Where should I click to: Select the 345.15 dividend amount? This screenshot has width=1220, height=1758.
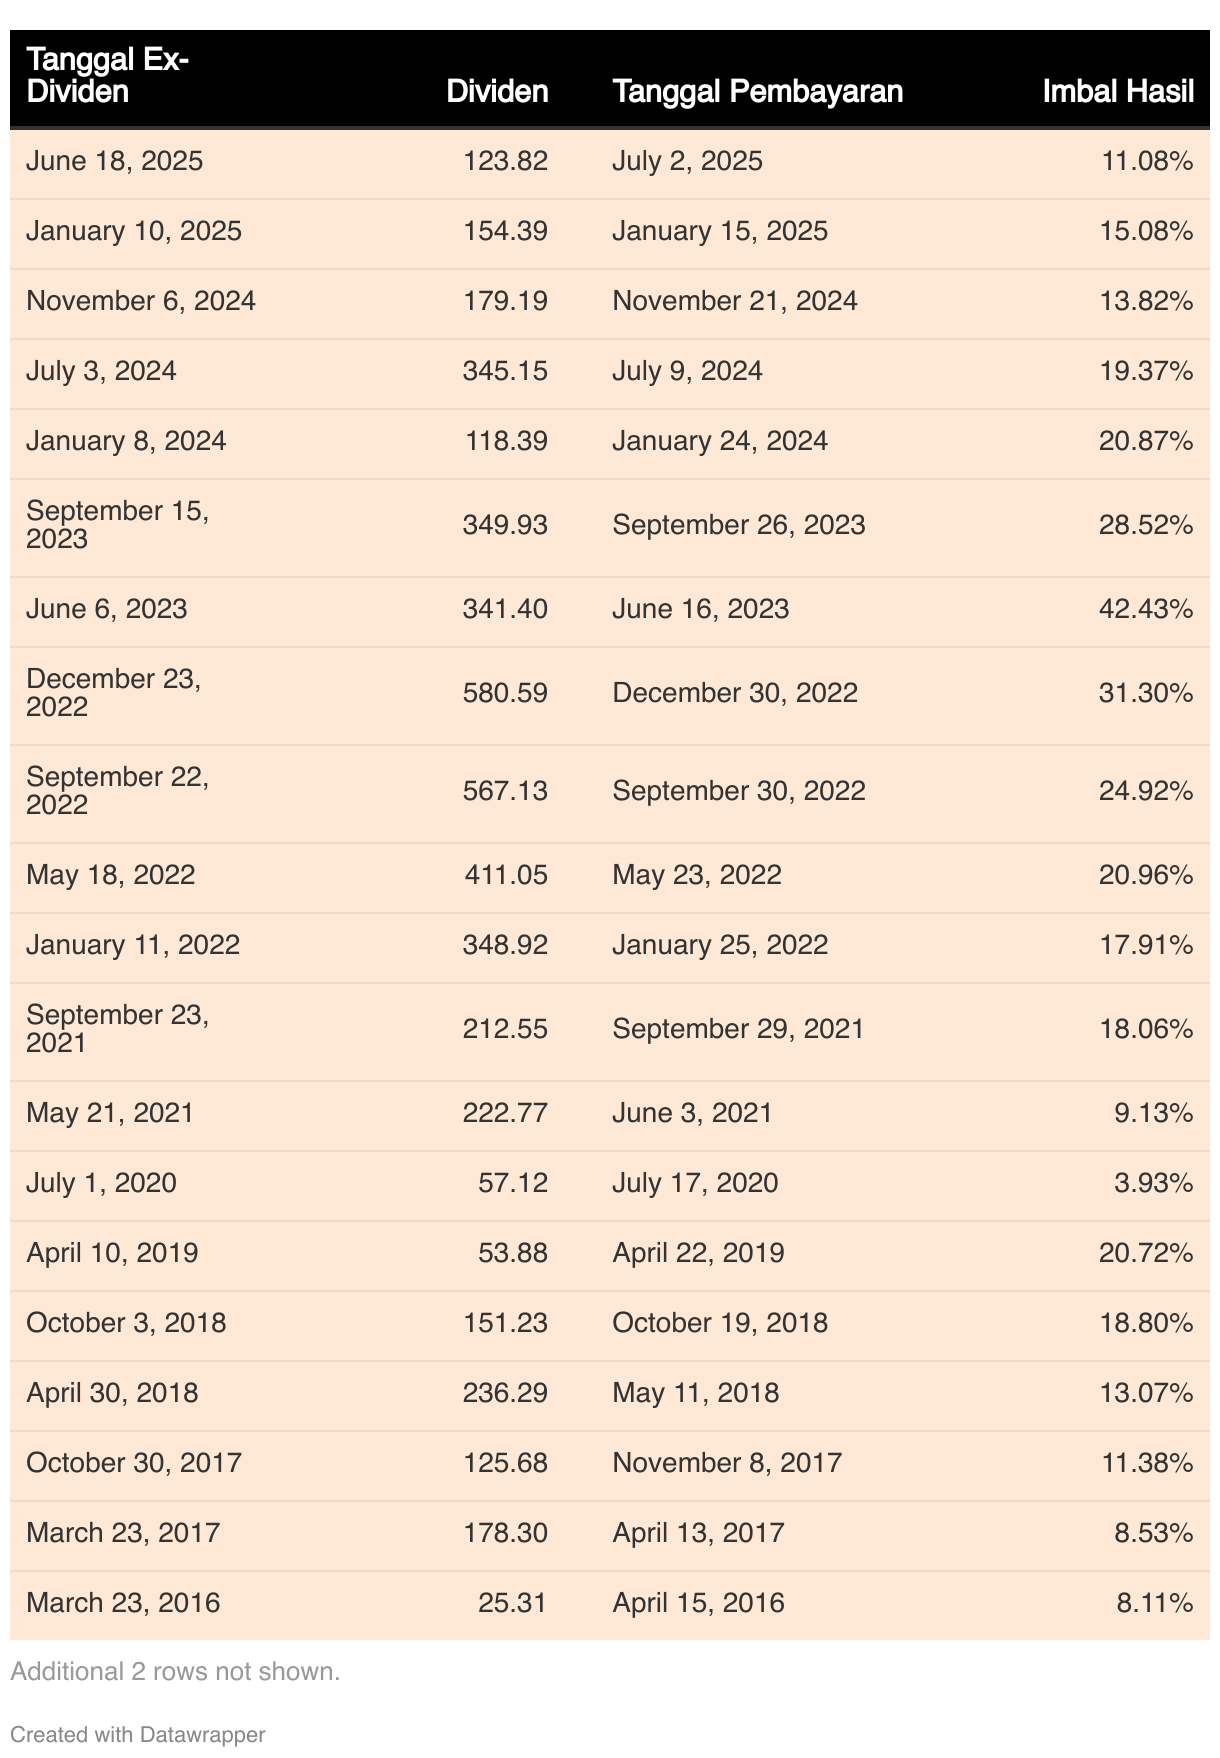pyautogui.click(x=505, y=371)
